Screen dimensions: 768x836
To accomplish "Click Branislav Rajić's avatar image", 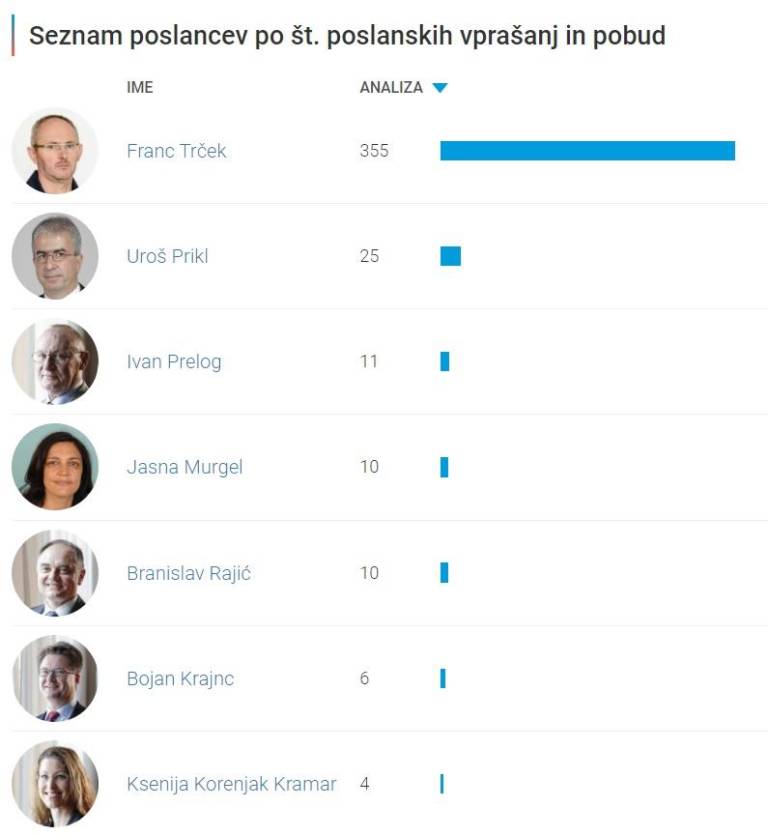I will tap(54, 573).
